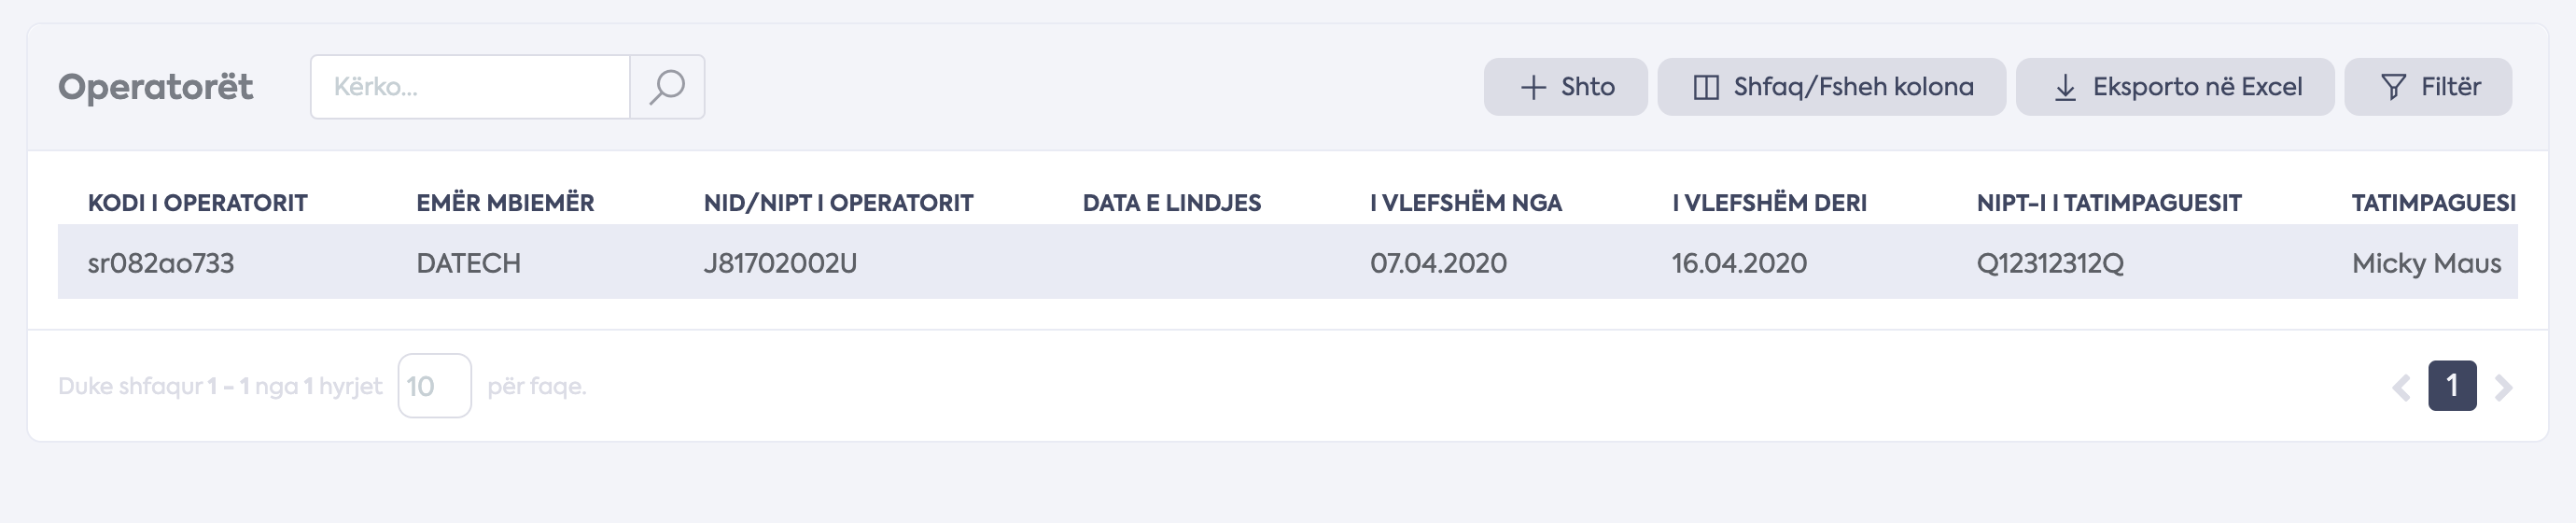Sort by I Vlefshëm Deri column header
The height and width of the screenshot is (523, 2576).
1769,203
